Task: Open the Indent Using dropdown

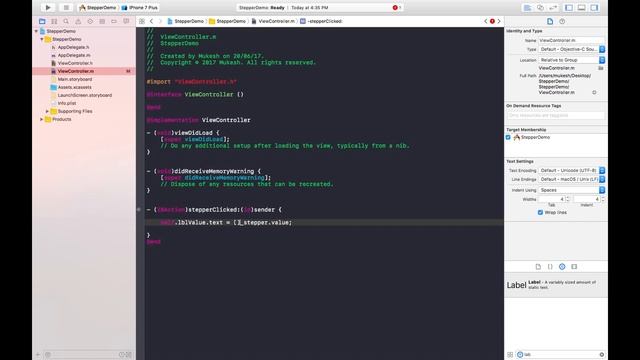Action: 571,190
